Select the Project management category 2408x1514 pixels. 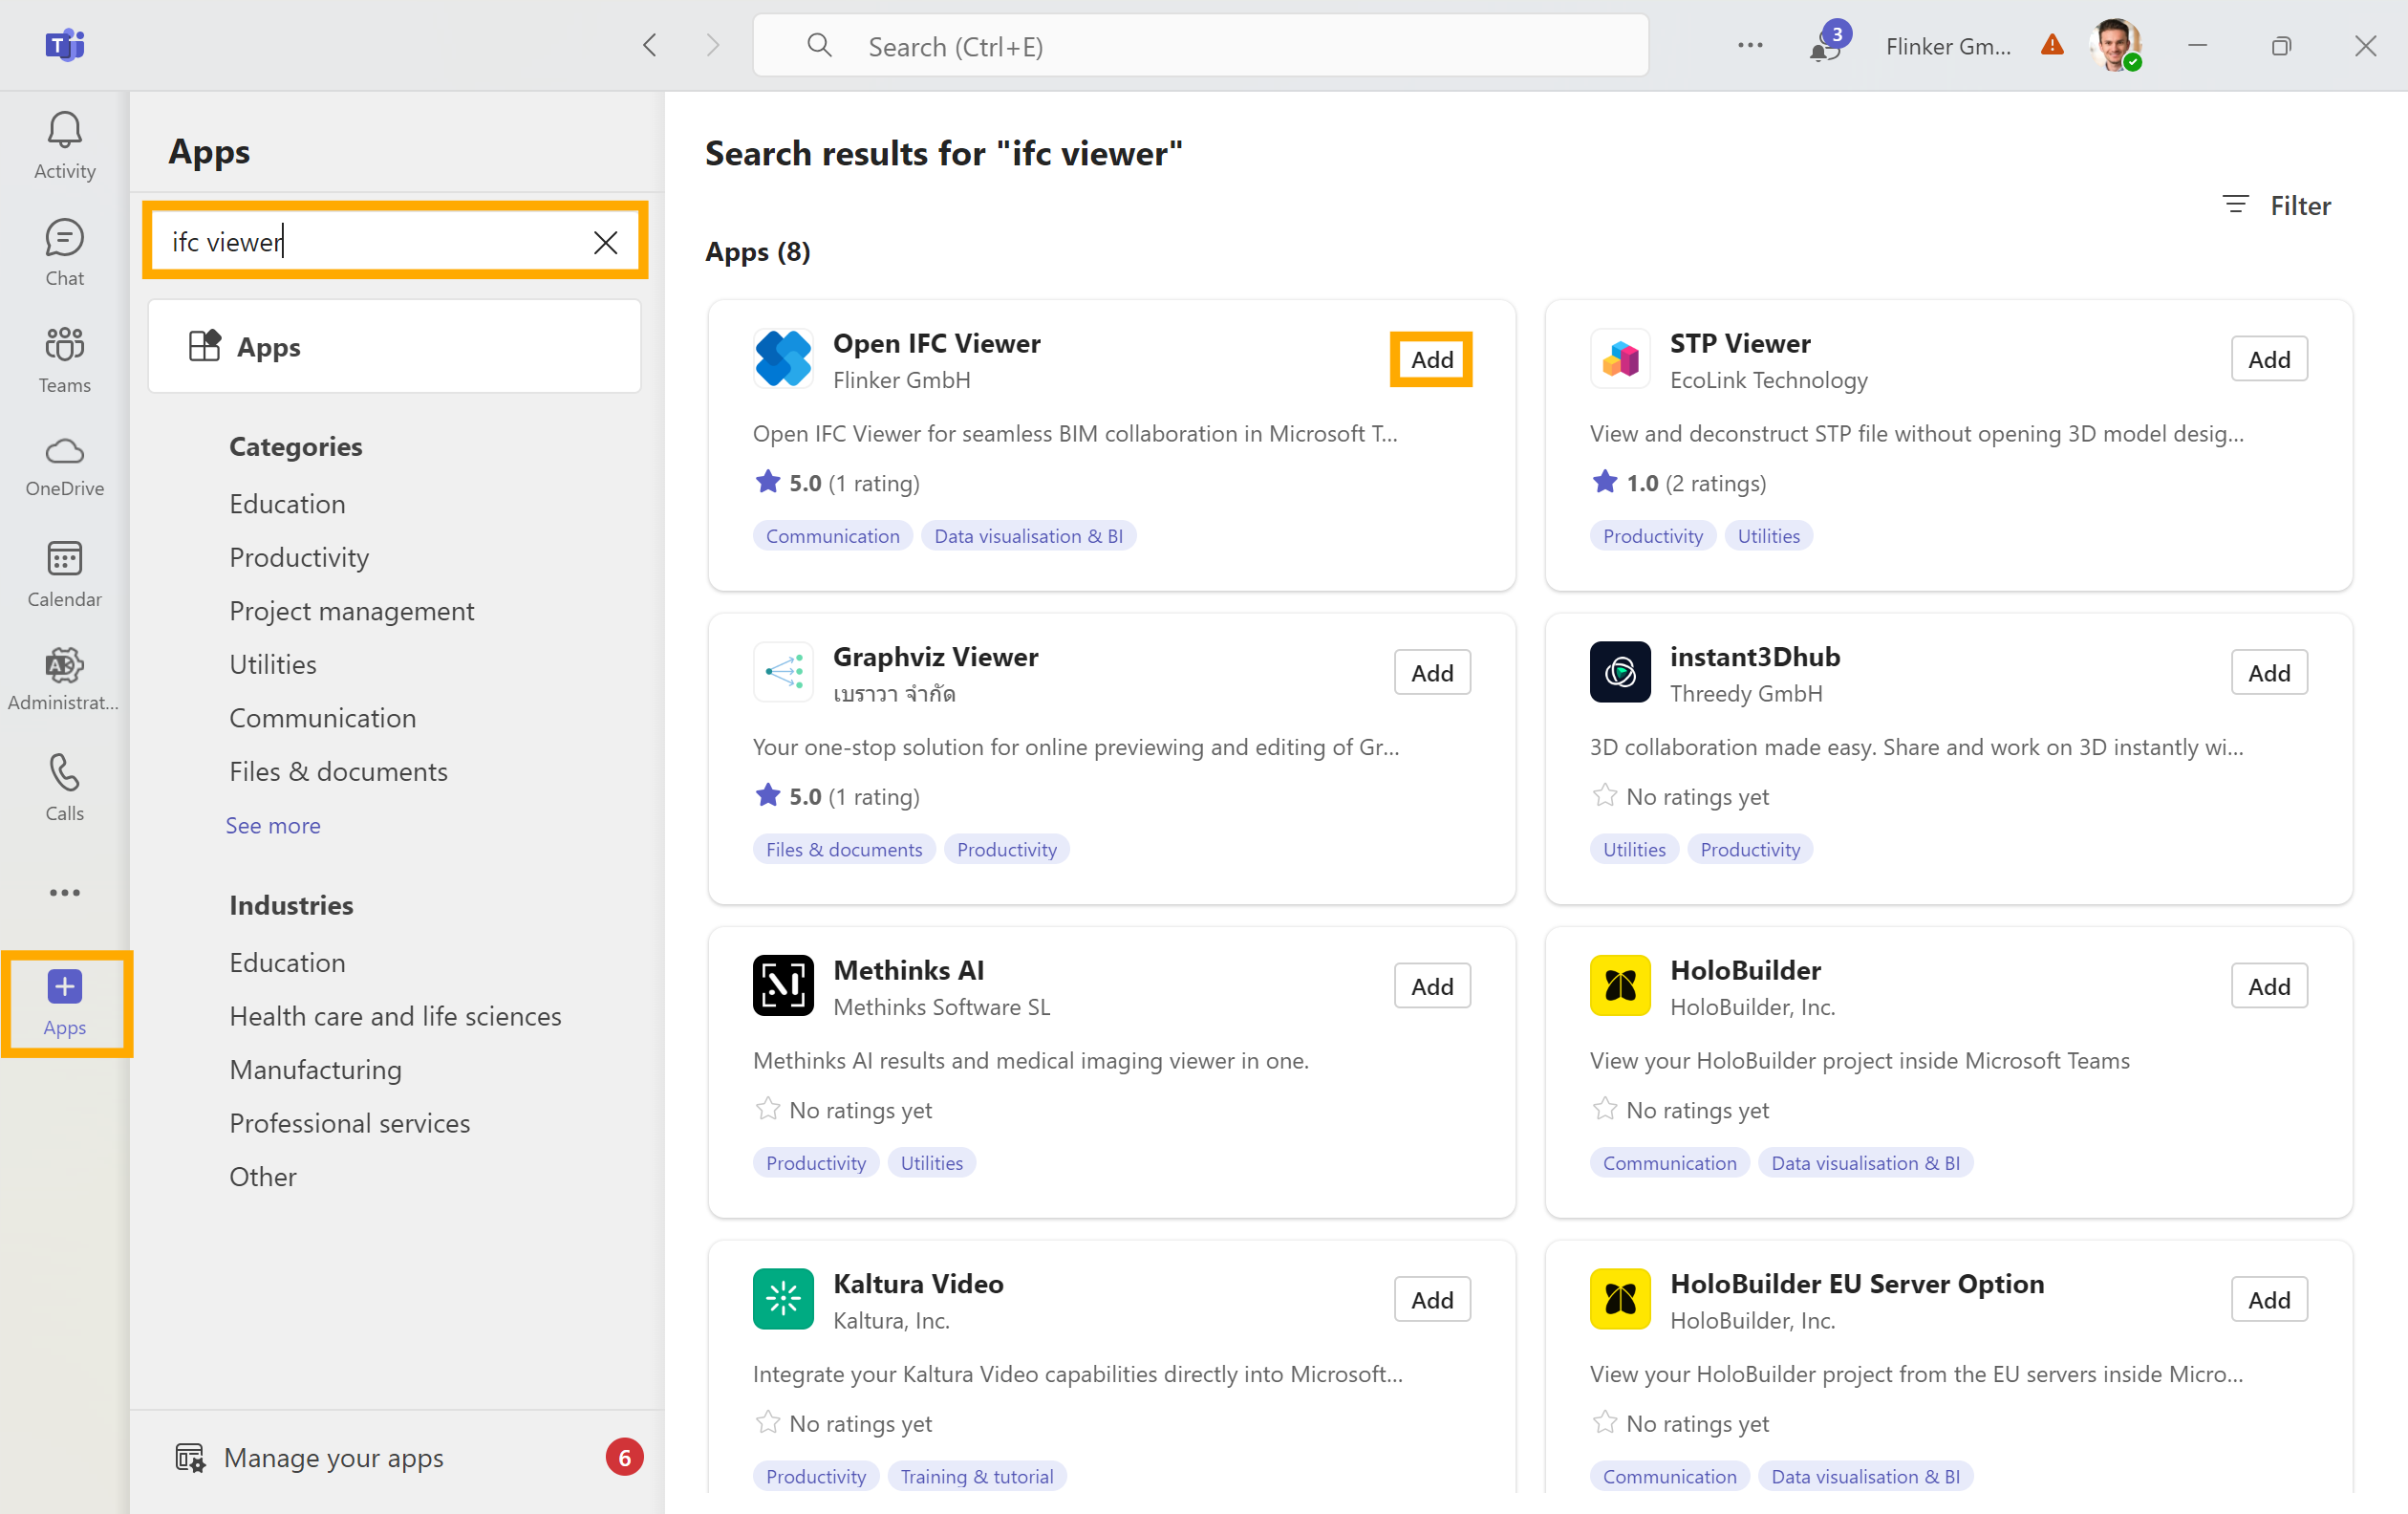pos(351,610)
